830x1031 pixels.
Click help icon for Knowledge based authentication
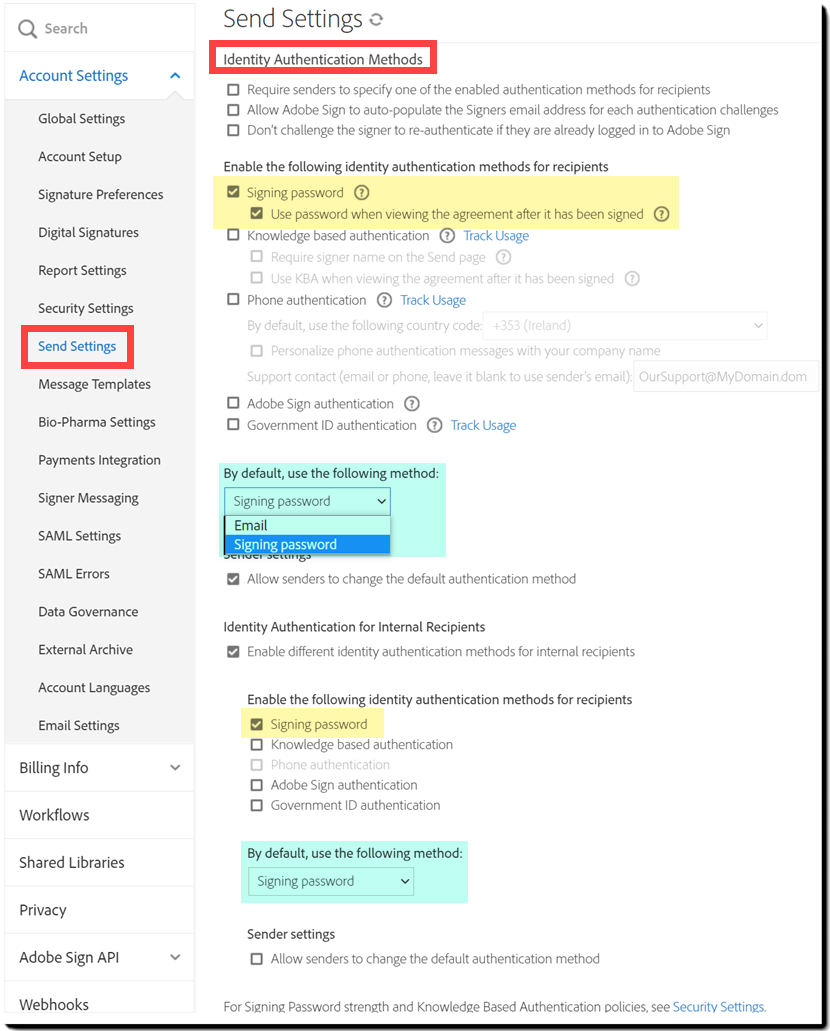pyautogui.click(x=447, y=236)
